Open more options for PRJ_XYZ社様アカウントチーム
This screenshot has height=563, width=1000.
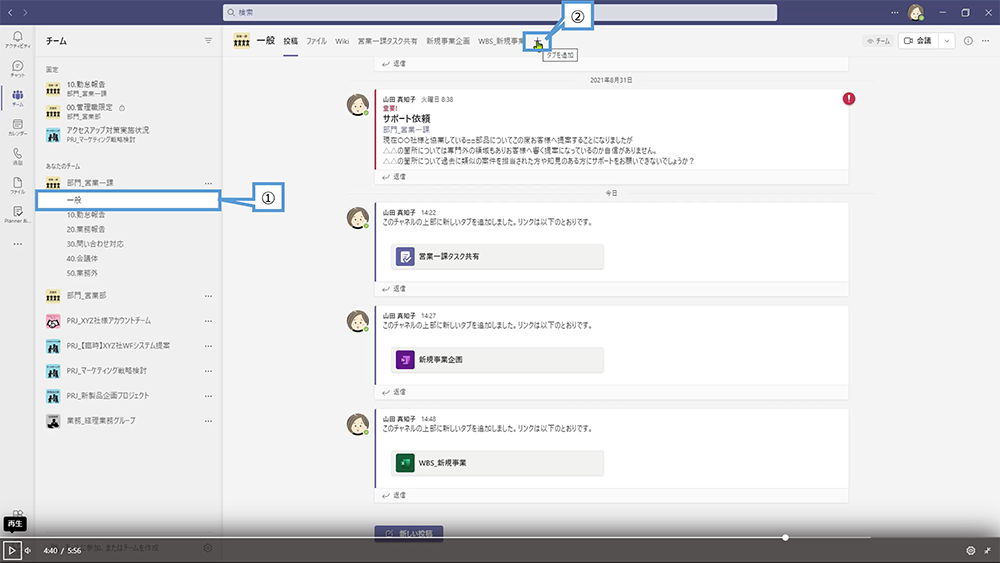tap(208, 321)
